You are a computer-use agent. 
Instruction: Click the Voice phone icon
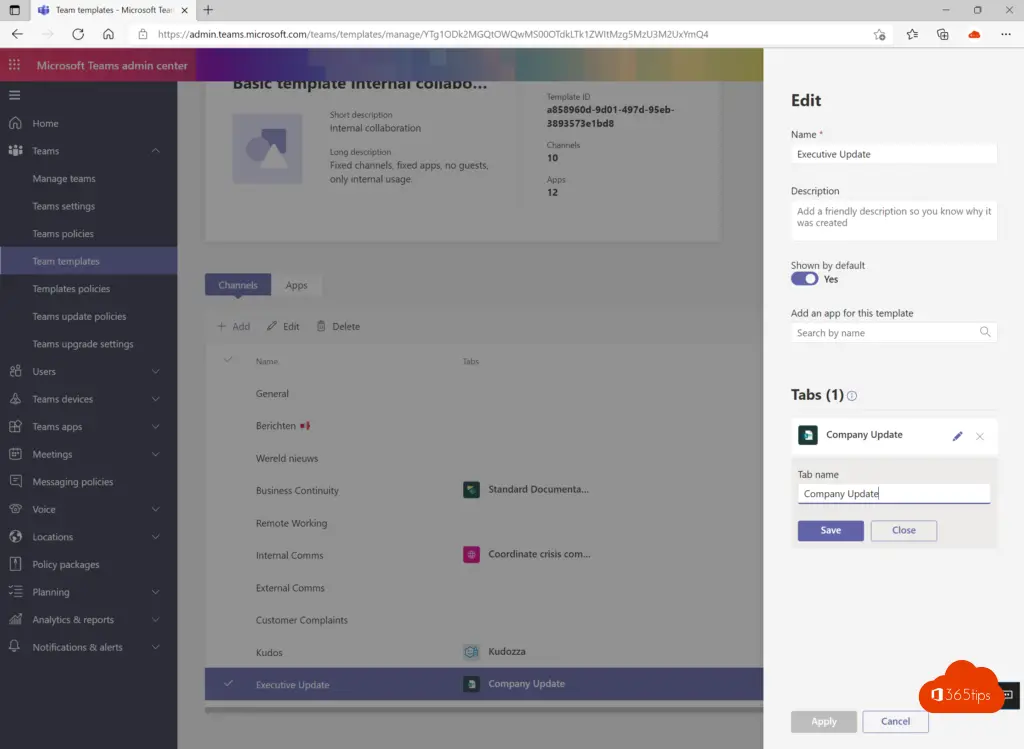tap(16, 509)
